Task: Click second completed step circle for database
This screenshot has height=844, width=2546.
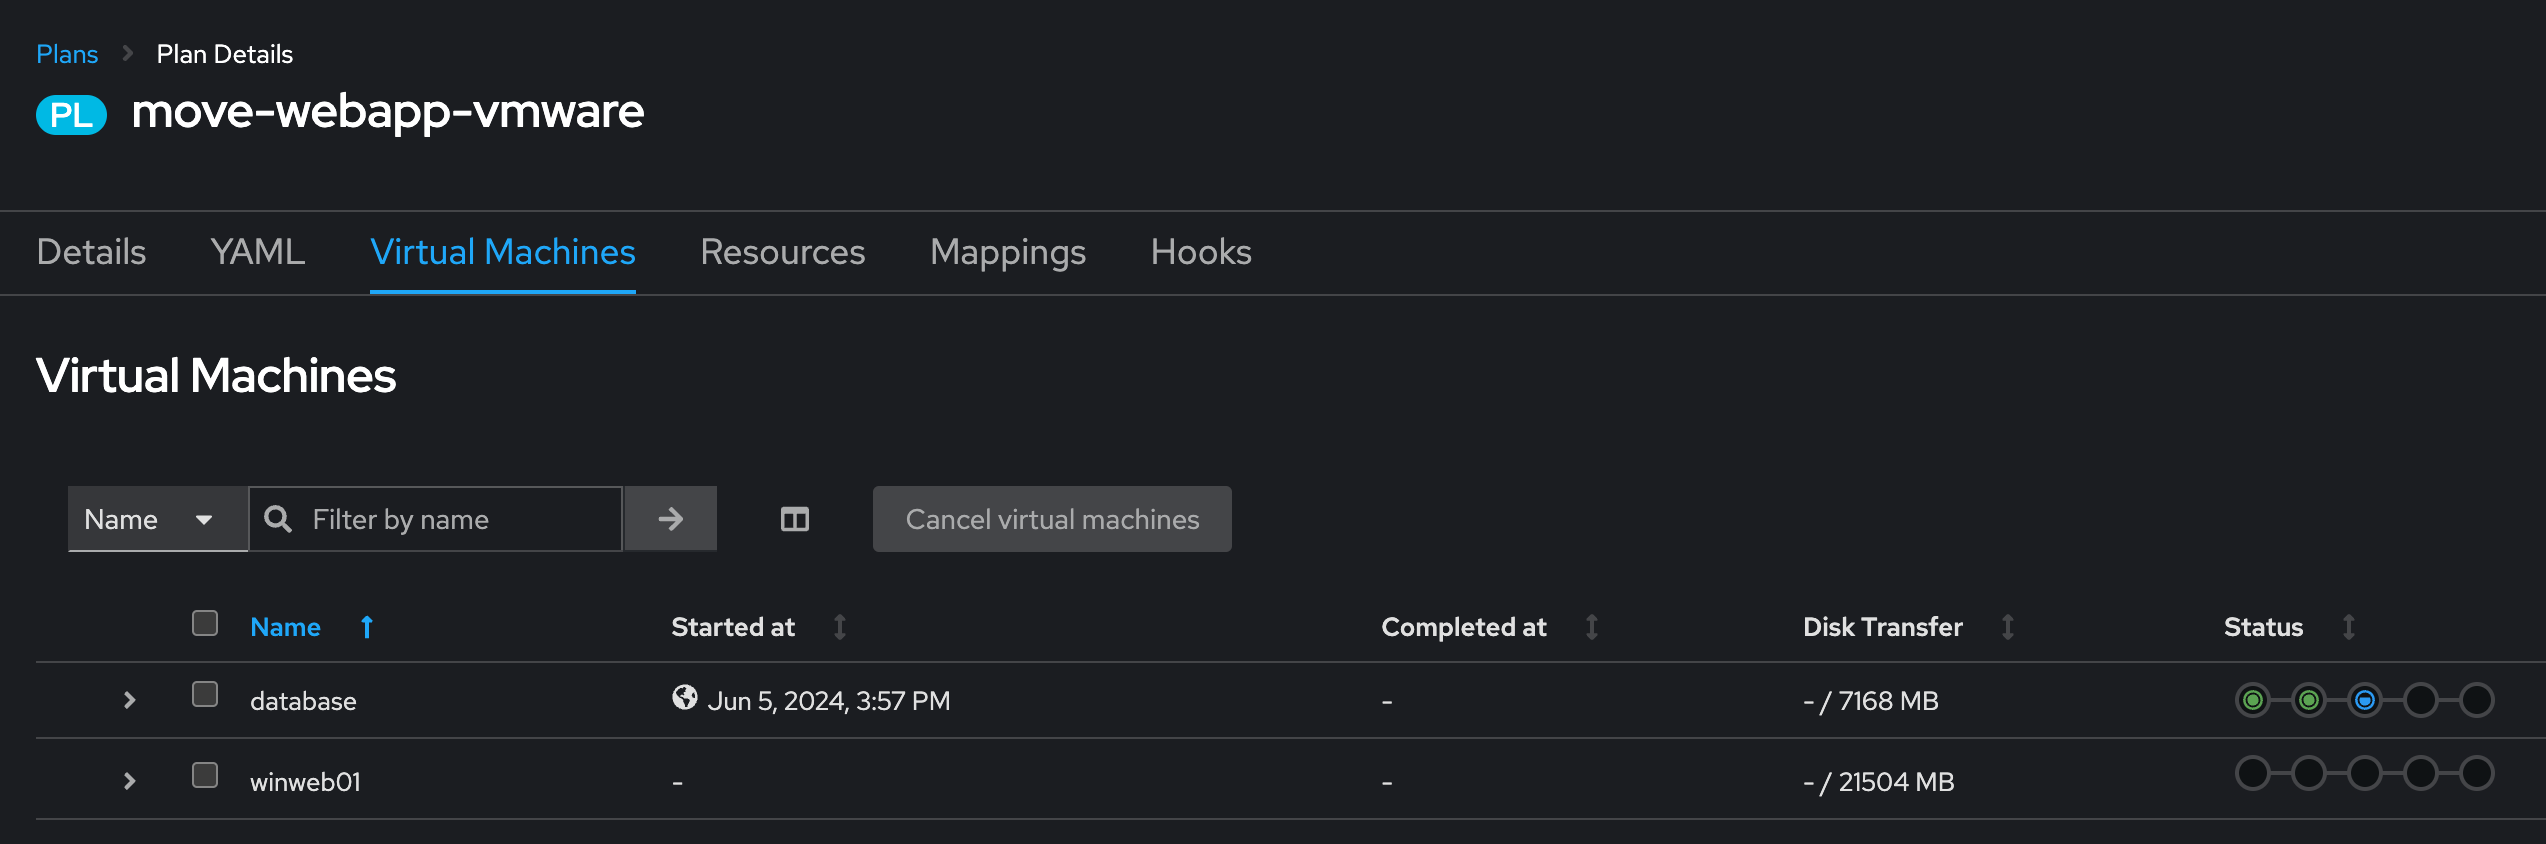Action: pyautogui.click(x=2309, y=700)
